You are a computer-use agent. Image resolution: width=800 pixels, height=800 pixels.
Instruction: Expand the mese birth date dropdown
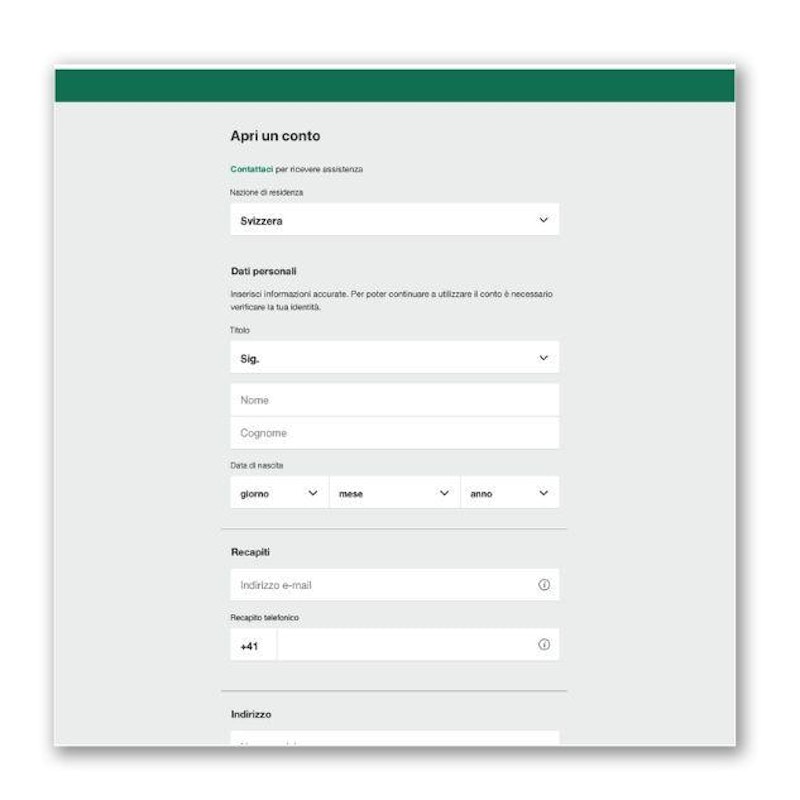click(394, 493)
